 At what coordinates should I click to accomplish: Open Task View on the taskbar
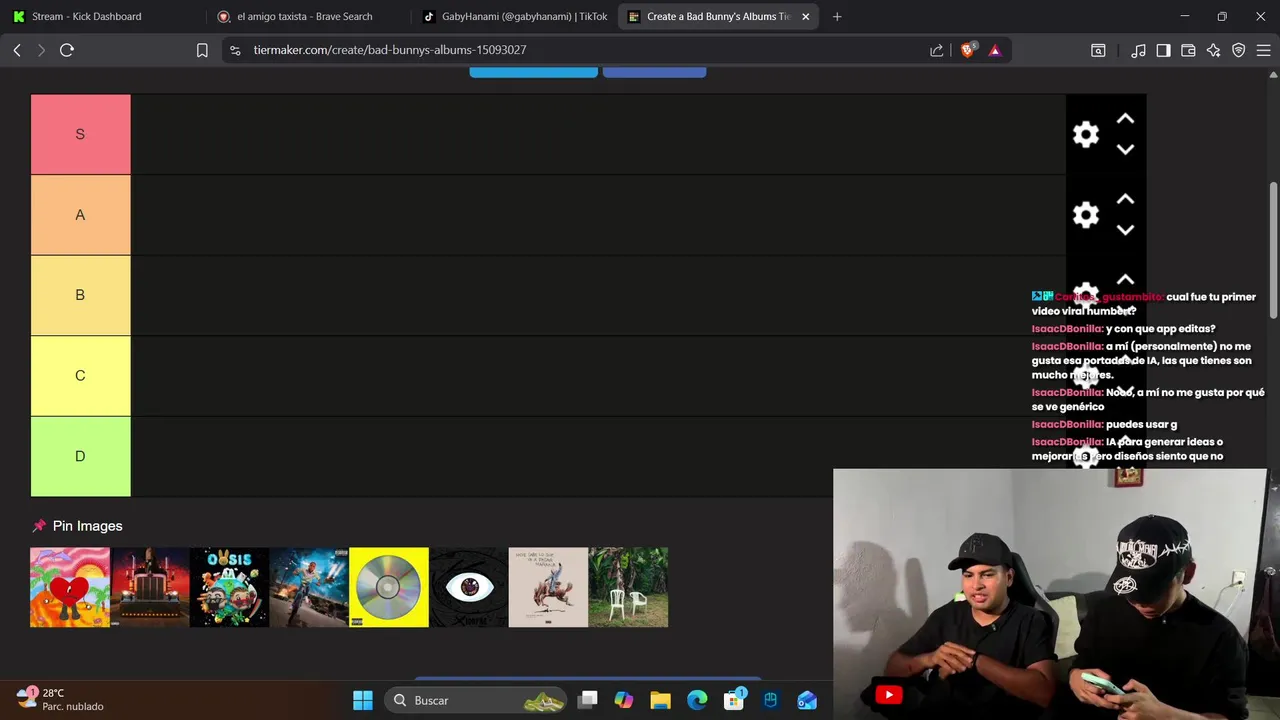point(588,700)
